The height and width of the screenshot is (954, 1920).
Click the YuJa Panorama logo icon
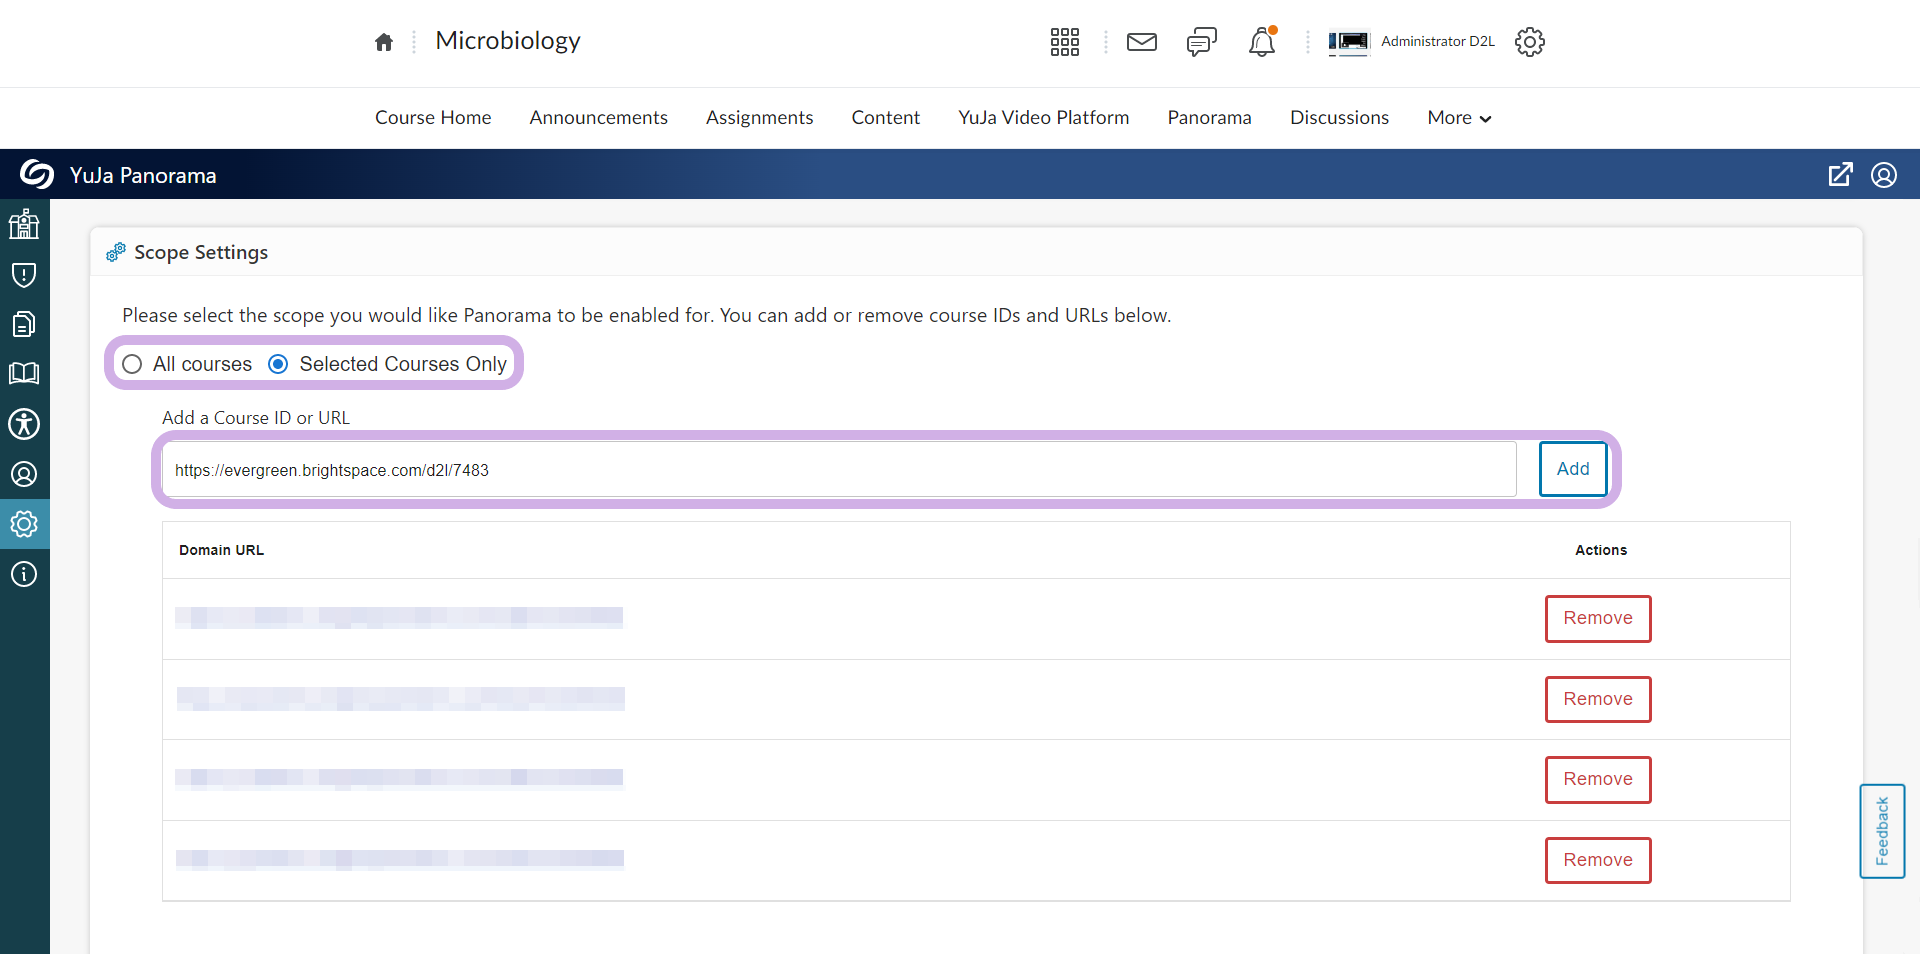click(x=36, y=174)
